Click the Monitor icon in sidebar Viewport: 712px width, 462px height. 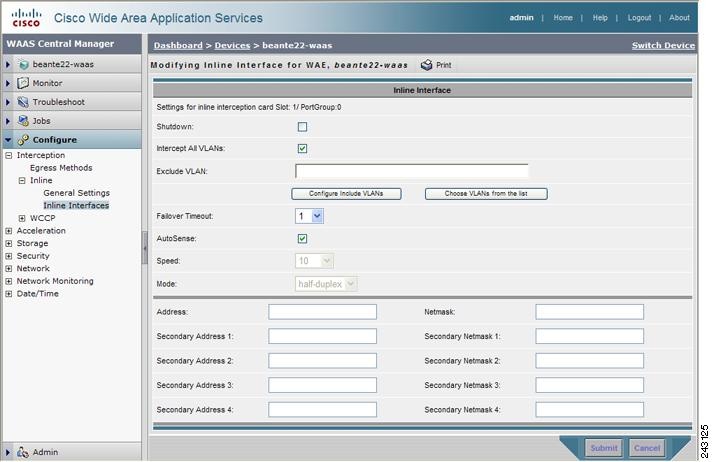(23, 83)
